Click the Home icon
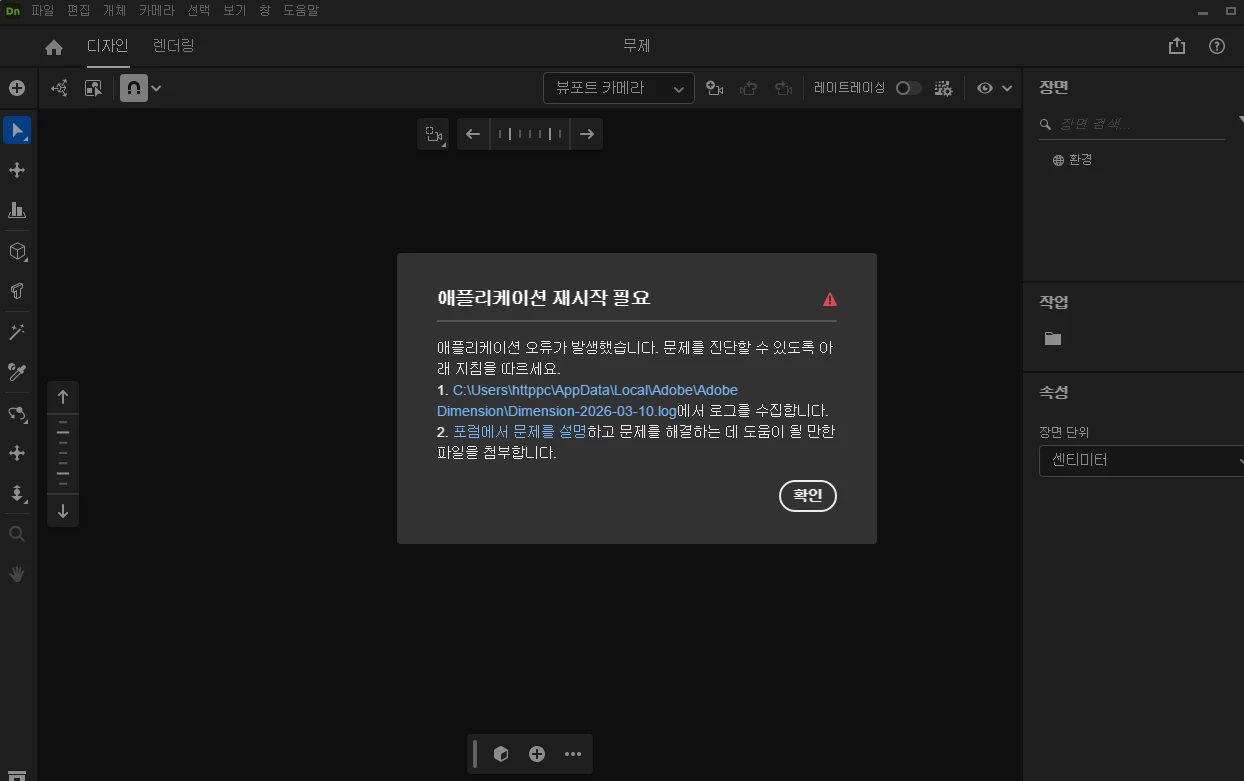This screenshot has height=781, width=1244. point(54,47)
